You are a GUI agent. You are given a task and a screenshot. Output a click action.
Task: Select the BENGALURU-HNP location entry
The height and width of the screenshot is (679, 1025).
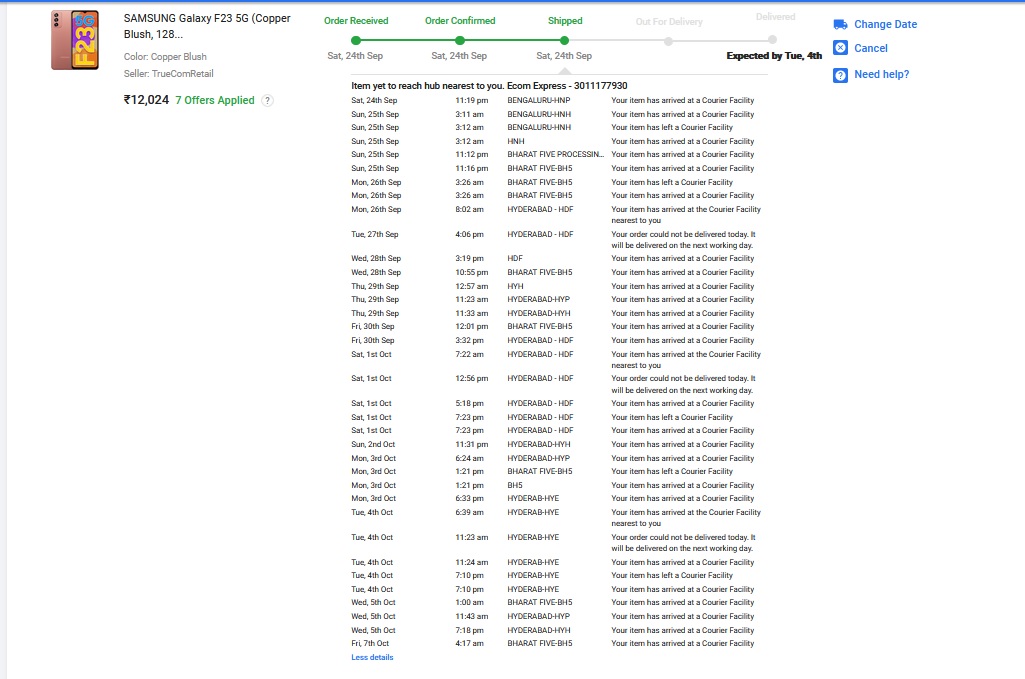pyautogui.click(x=539, y=101)
